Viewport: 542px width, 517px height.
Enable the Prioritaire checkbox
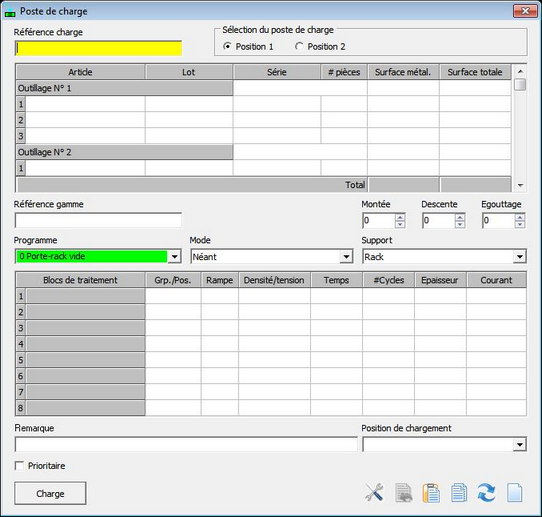click(19, 466)
